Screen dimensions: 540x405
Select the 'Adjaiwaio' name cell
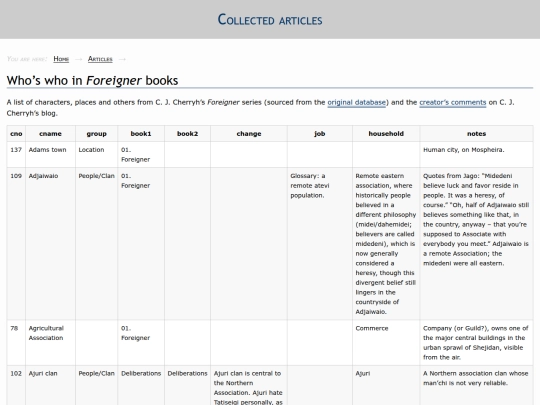pos(50,244)
